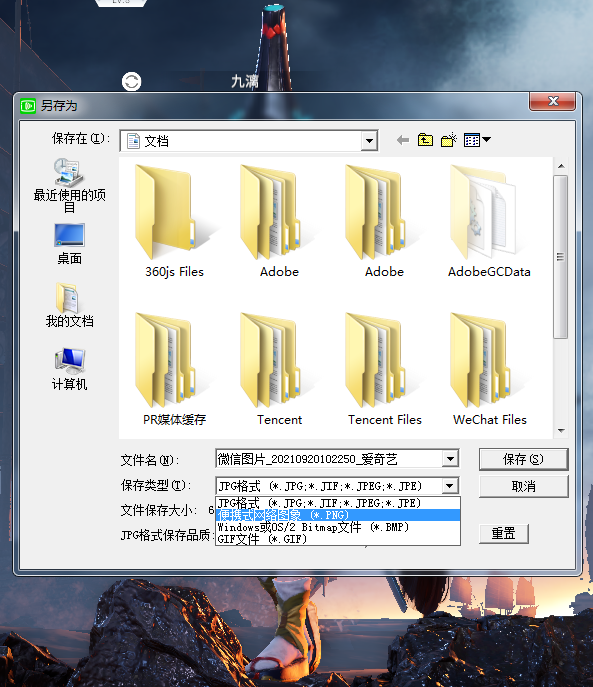
Task: Expand the 文件名 history dropdown arrow
Action: [450, 459]
